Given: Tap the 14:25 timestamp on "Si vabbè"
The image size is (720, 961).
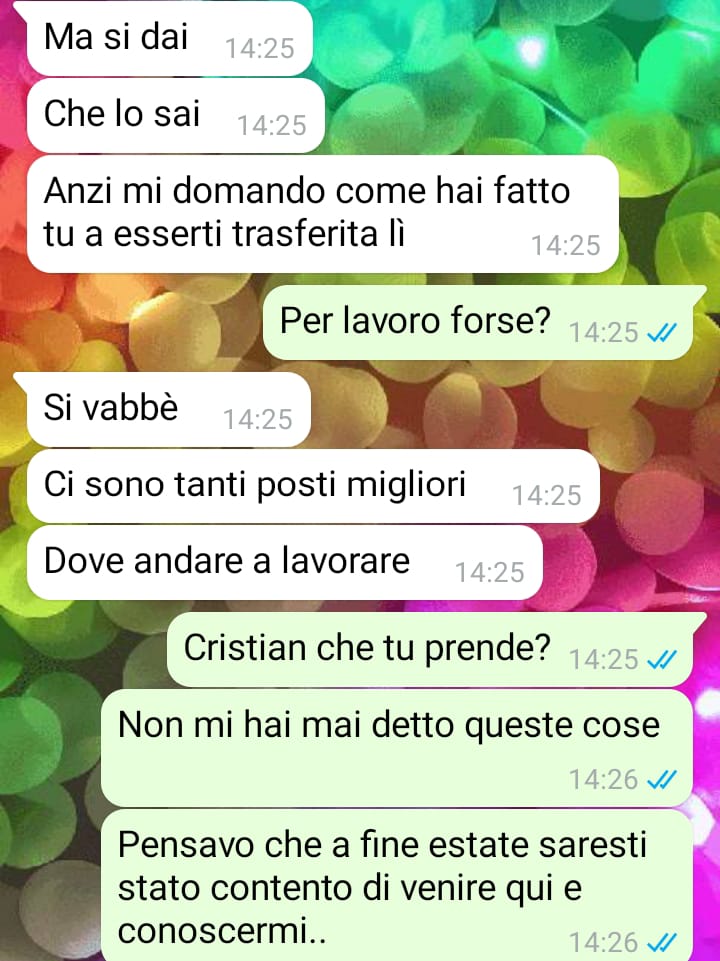Looking at the screenshot, I should point(258,420).
